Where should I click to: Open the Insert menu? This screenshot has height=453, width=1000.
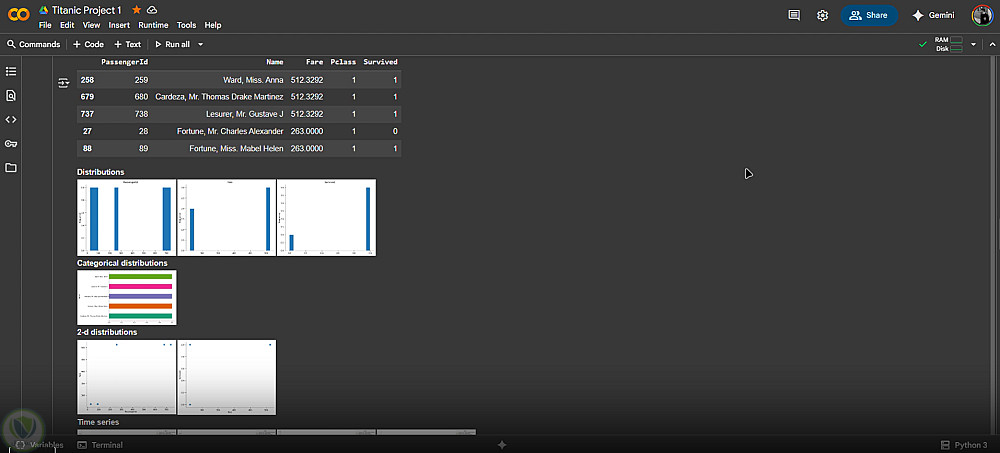119,26
